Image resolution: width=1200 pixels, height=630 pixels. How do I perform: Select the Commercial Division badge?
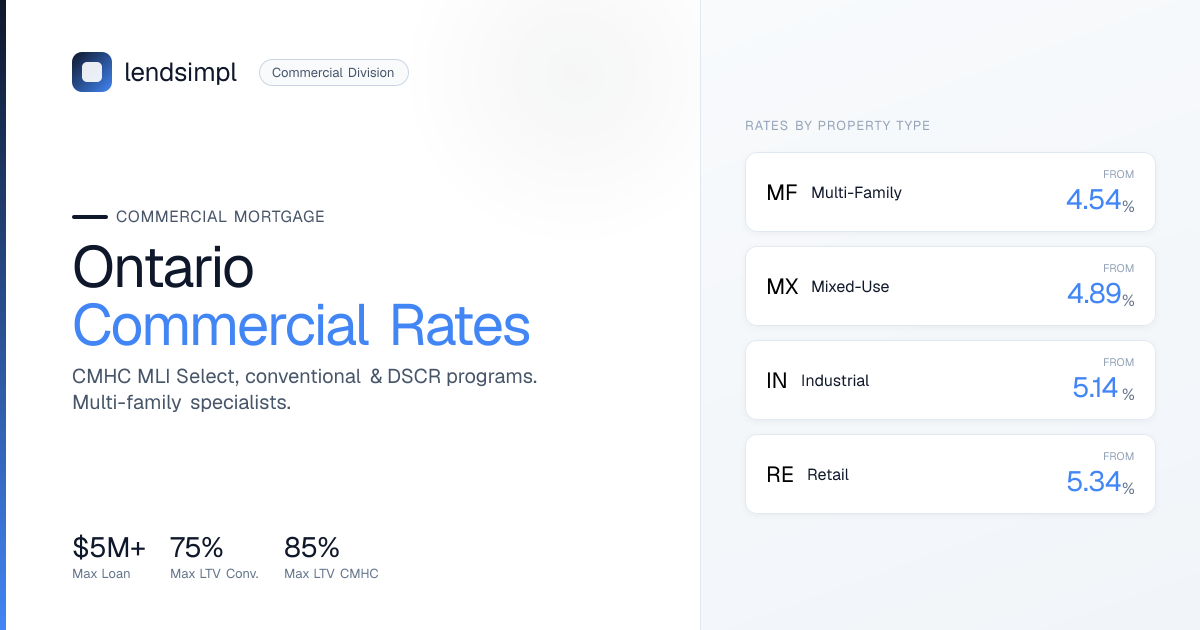[x=334, y=72]
